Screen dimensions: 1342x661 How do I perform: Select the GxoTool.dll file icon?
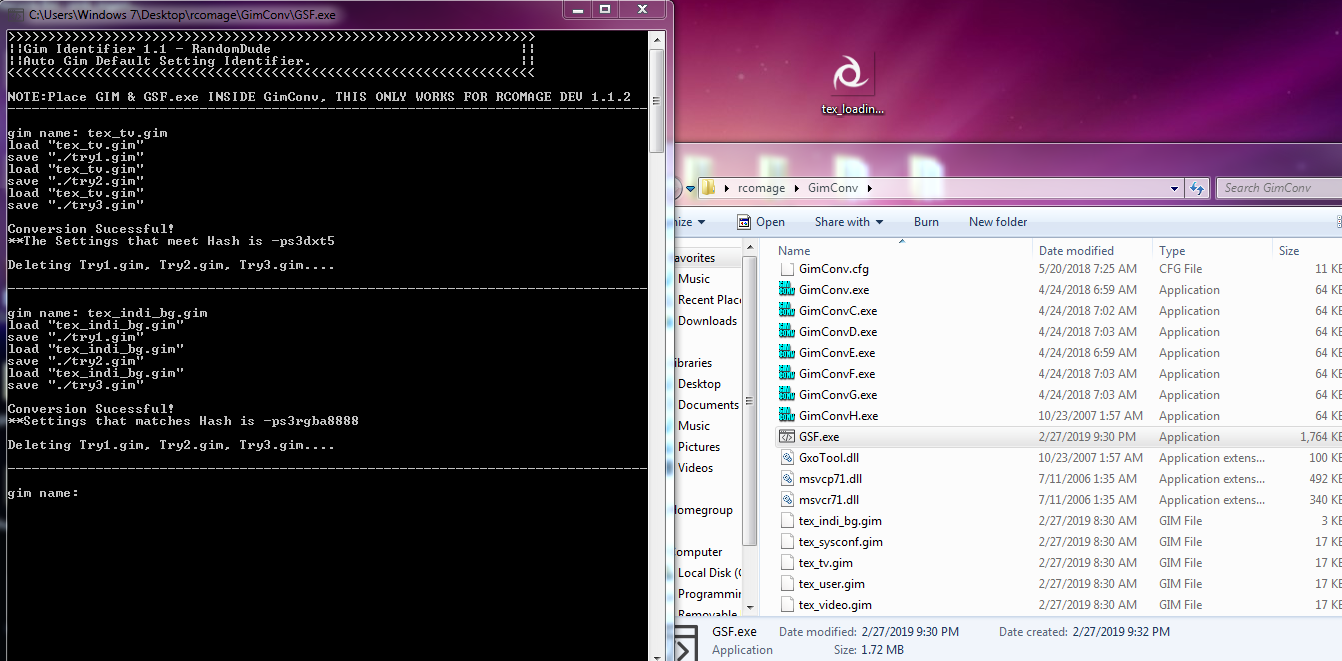(x=787, y=458)
